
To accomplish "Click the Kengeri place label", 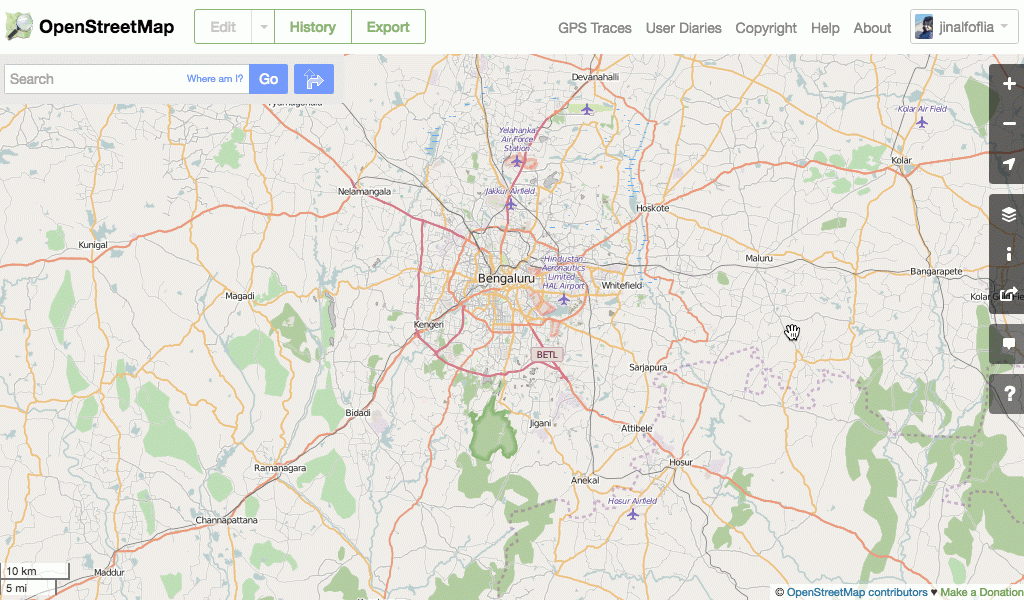I will coord(429,324).
